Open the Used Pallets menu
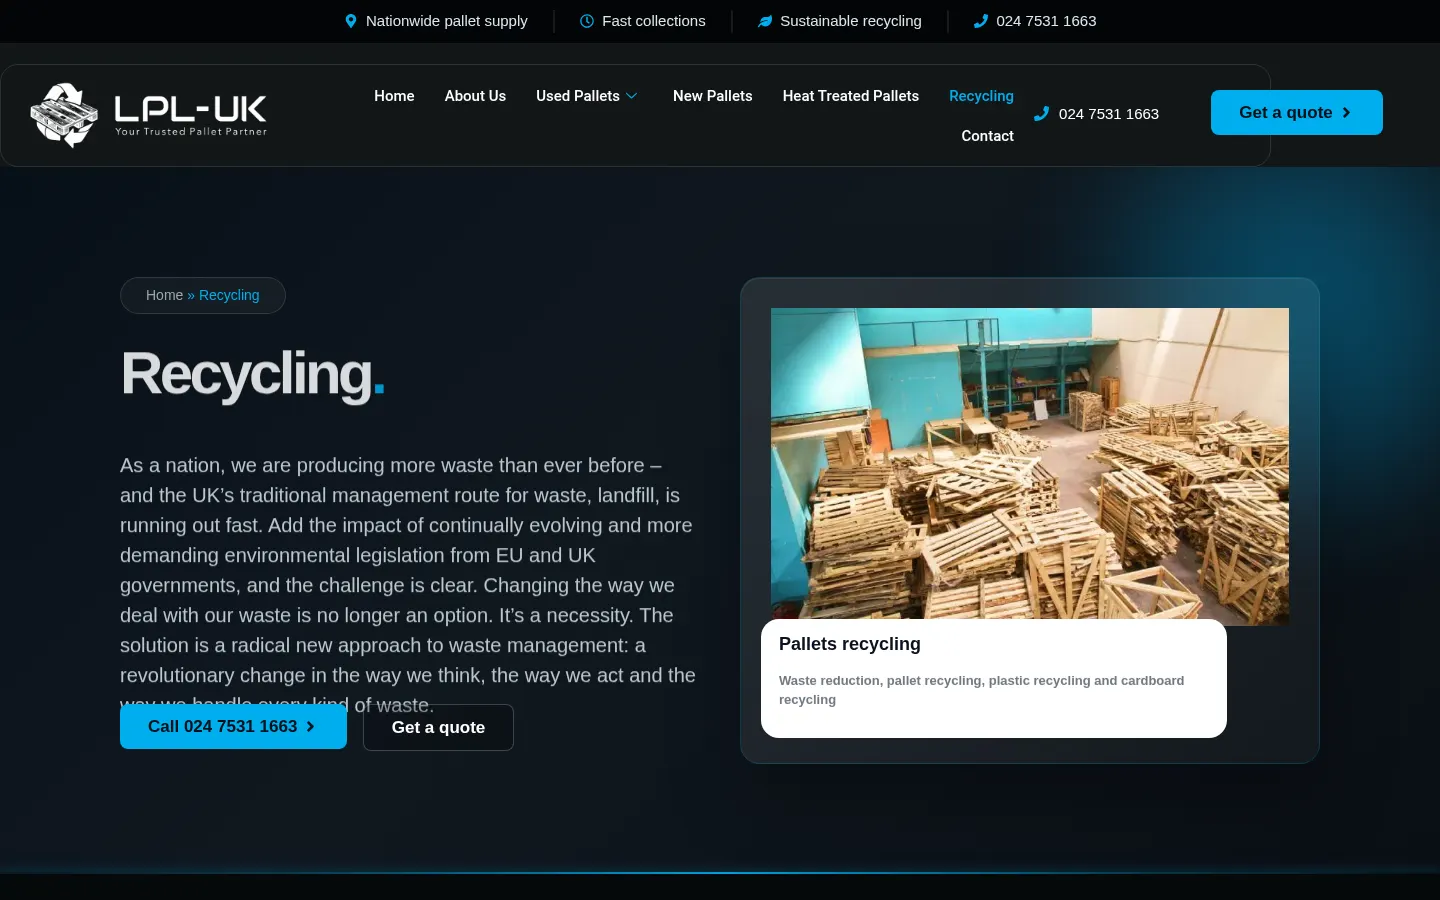1440x900 pixels. tap(578, 96)
